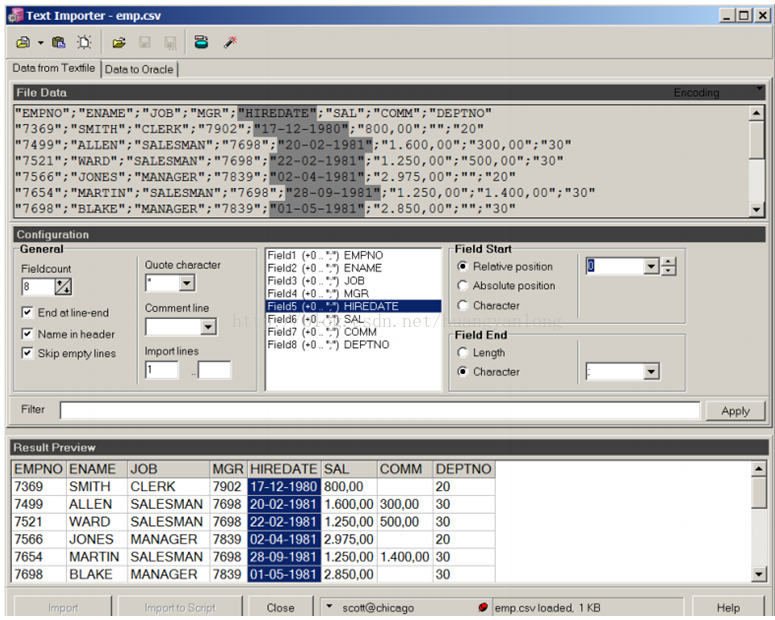Viewport: 775px width, 620px height.
Task: Click the Open definition folder icon
Action: coord(119,43)
